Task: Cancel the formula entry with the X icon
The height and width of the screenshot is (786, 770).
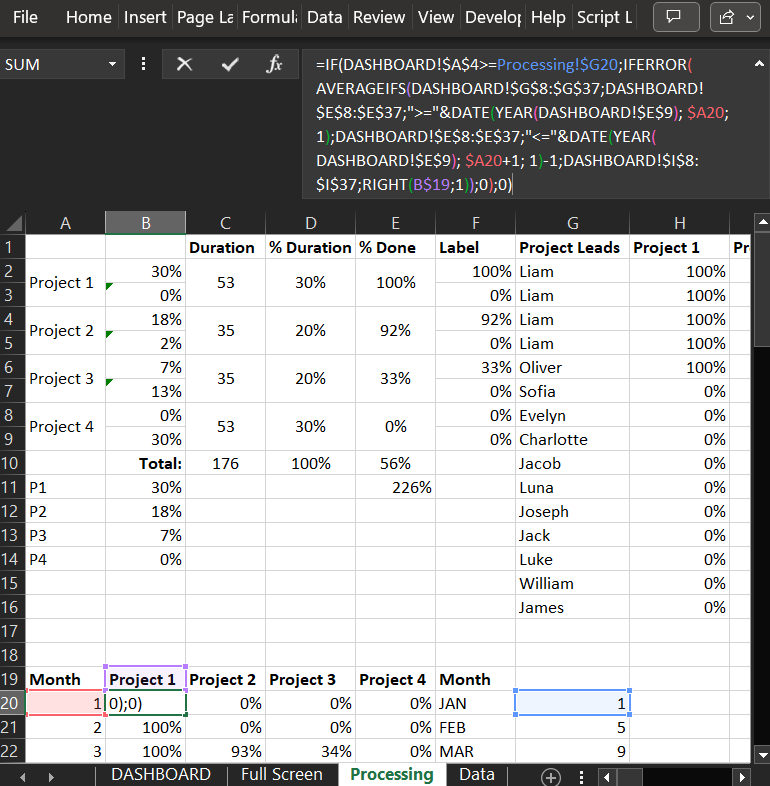Action: (x=184, y=64)
